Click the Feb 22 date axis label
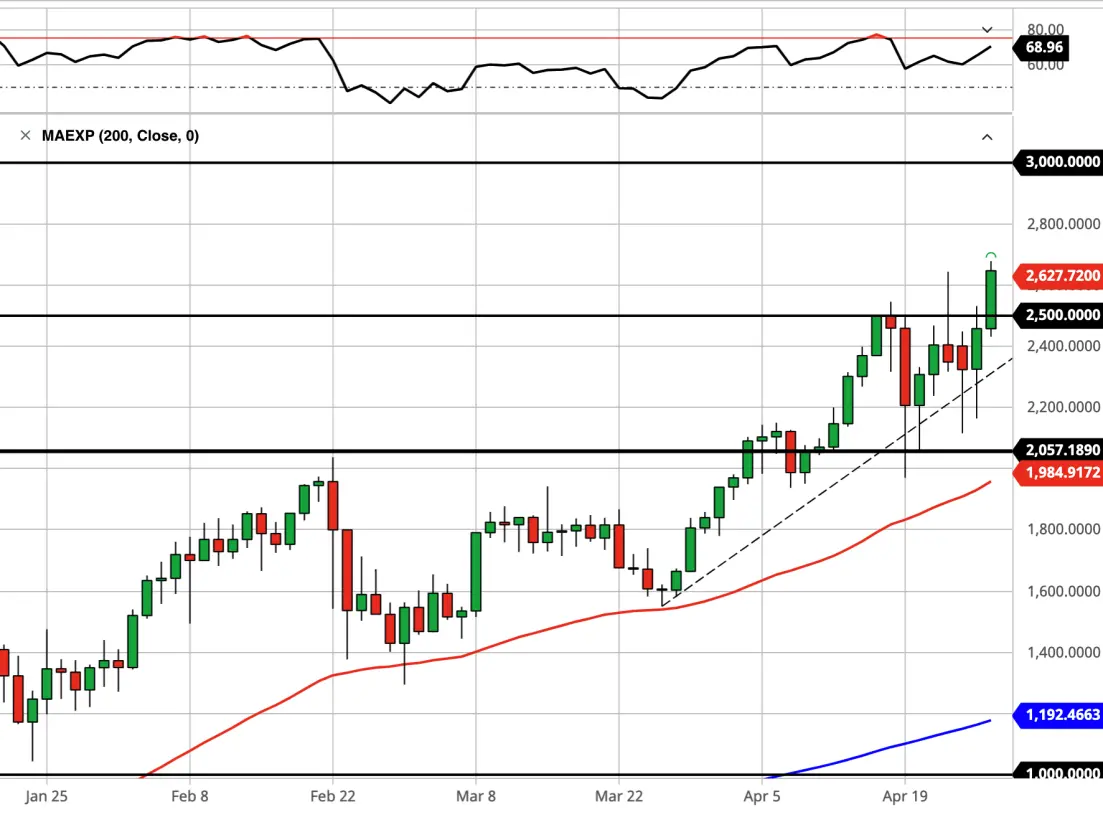Image resolution: width=1103 pixels, height=817 pixels. 333,797
